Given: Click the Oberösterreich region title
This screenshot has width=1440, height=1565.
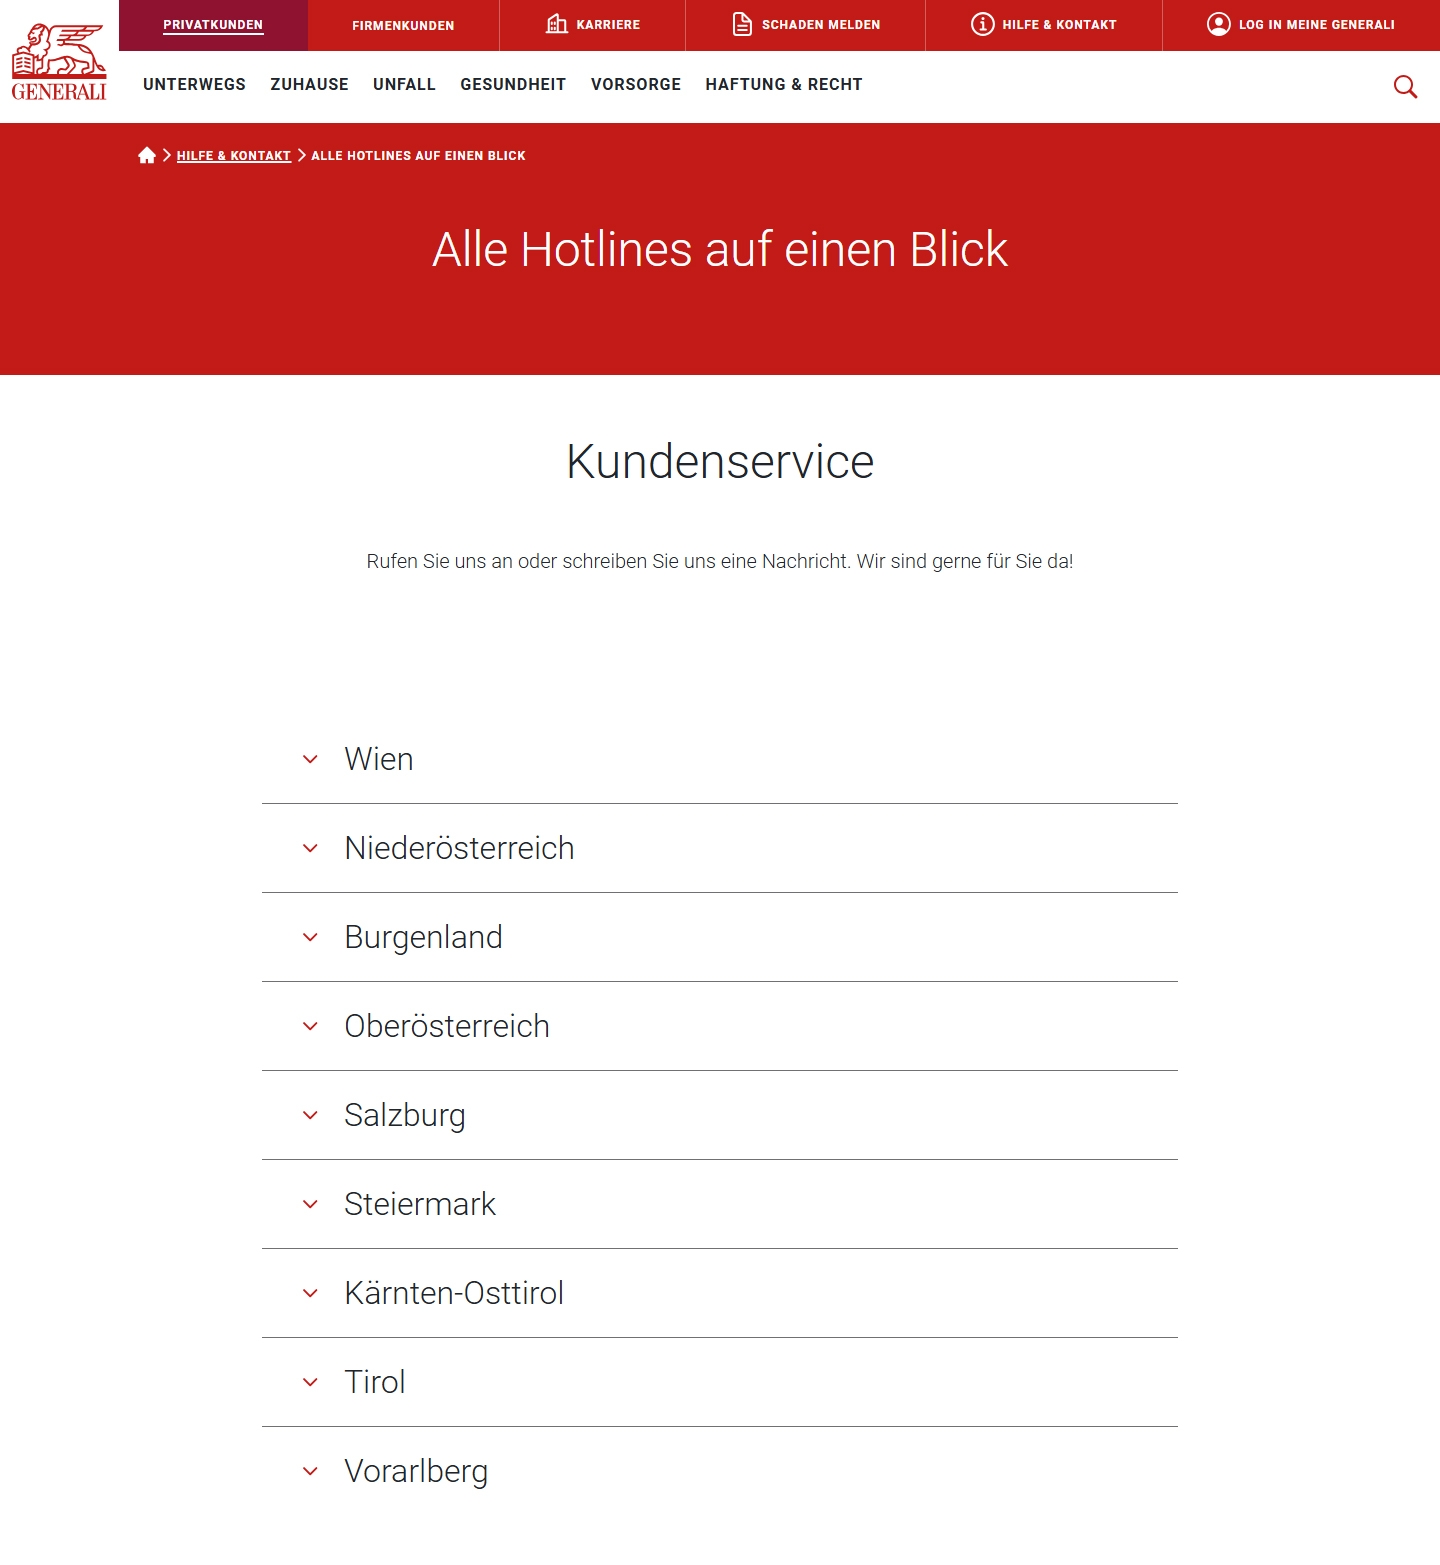Looking at the screenshot, I should (447, 1026).
